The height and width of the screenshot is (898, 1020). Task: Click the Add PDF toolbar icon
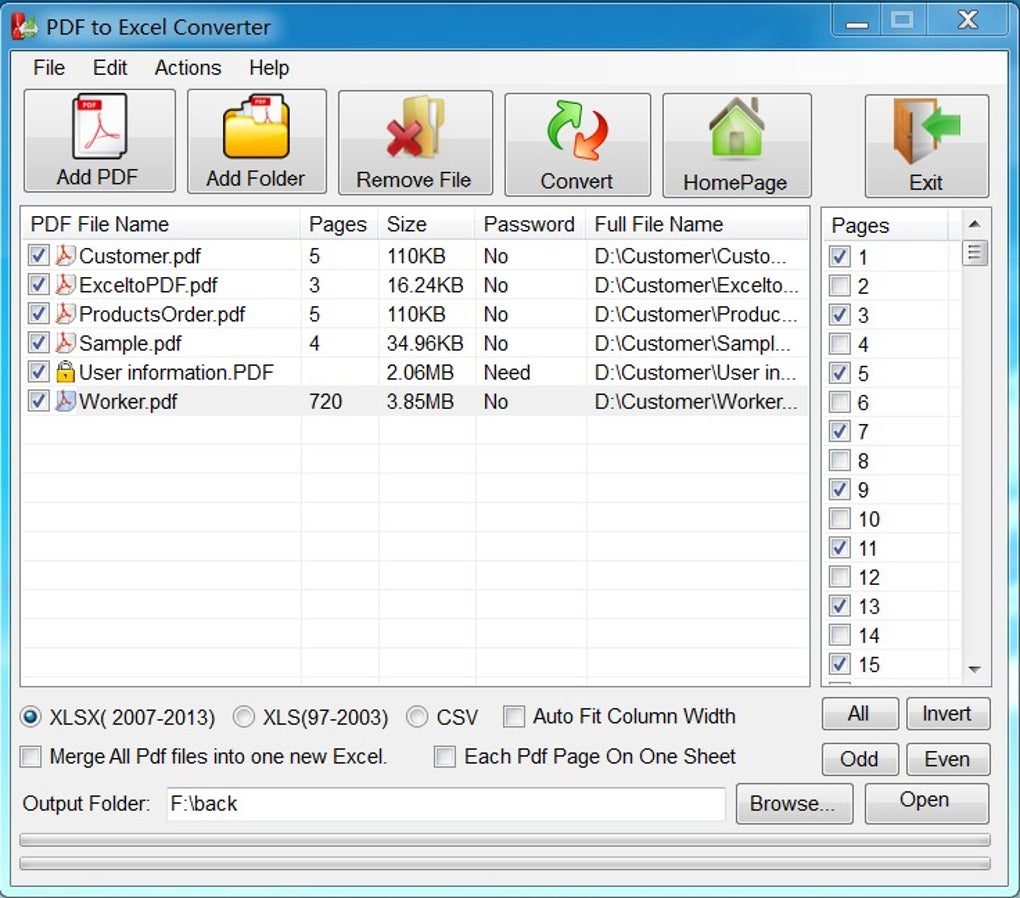point(97,130)
